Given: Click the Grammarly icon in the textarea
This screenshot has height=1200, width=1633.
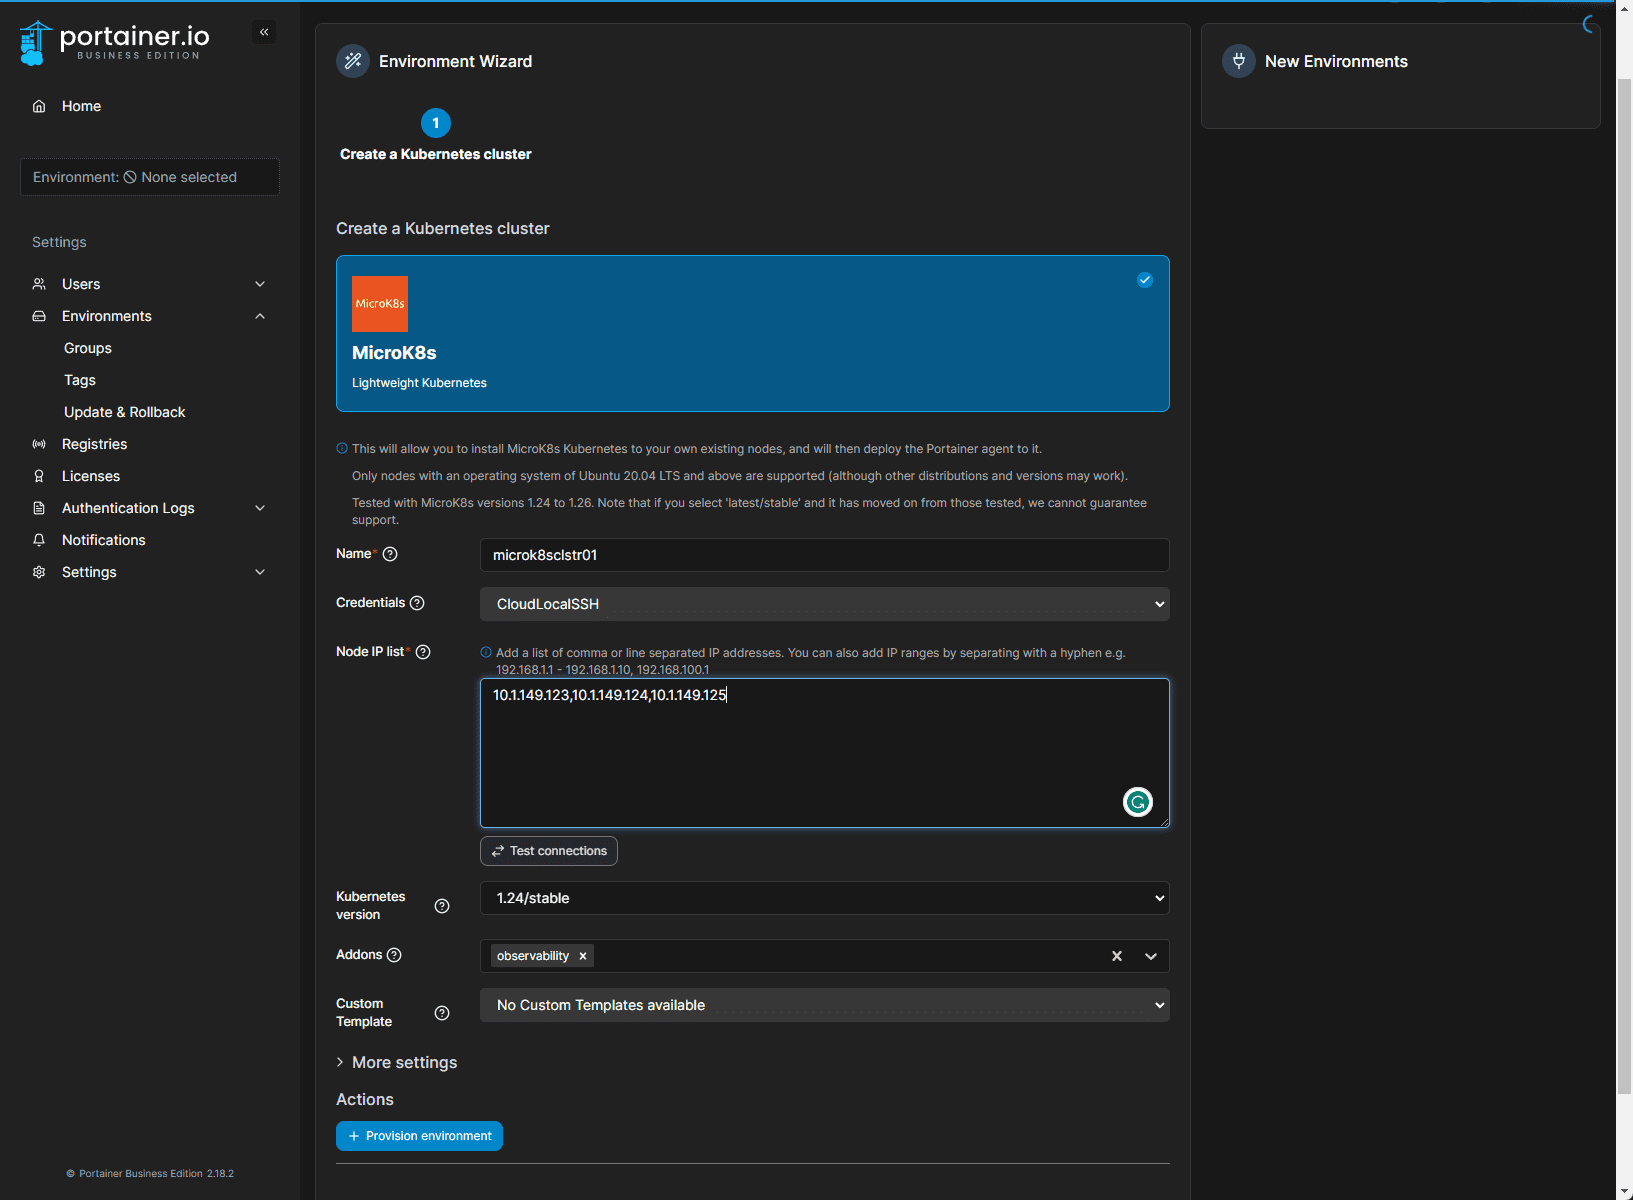Looking at the screenshot, I should (x=1137, y=802).
